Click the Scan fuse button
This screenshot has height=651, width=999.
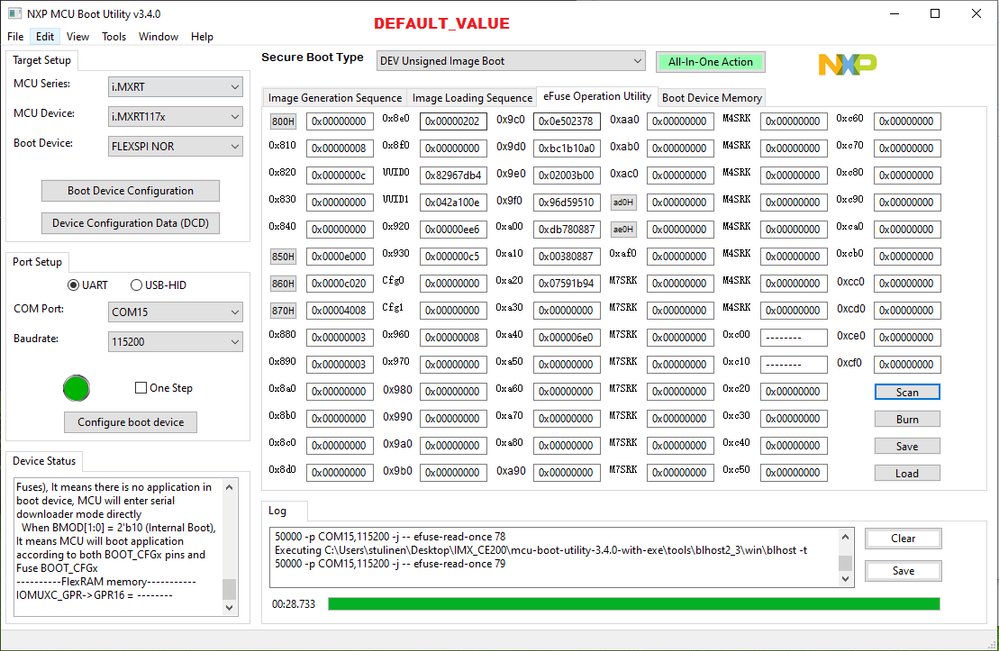click(907, 392)
